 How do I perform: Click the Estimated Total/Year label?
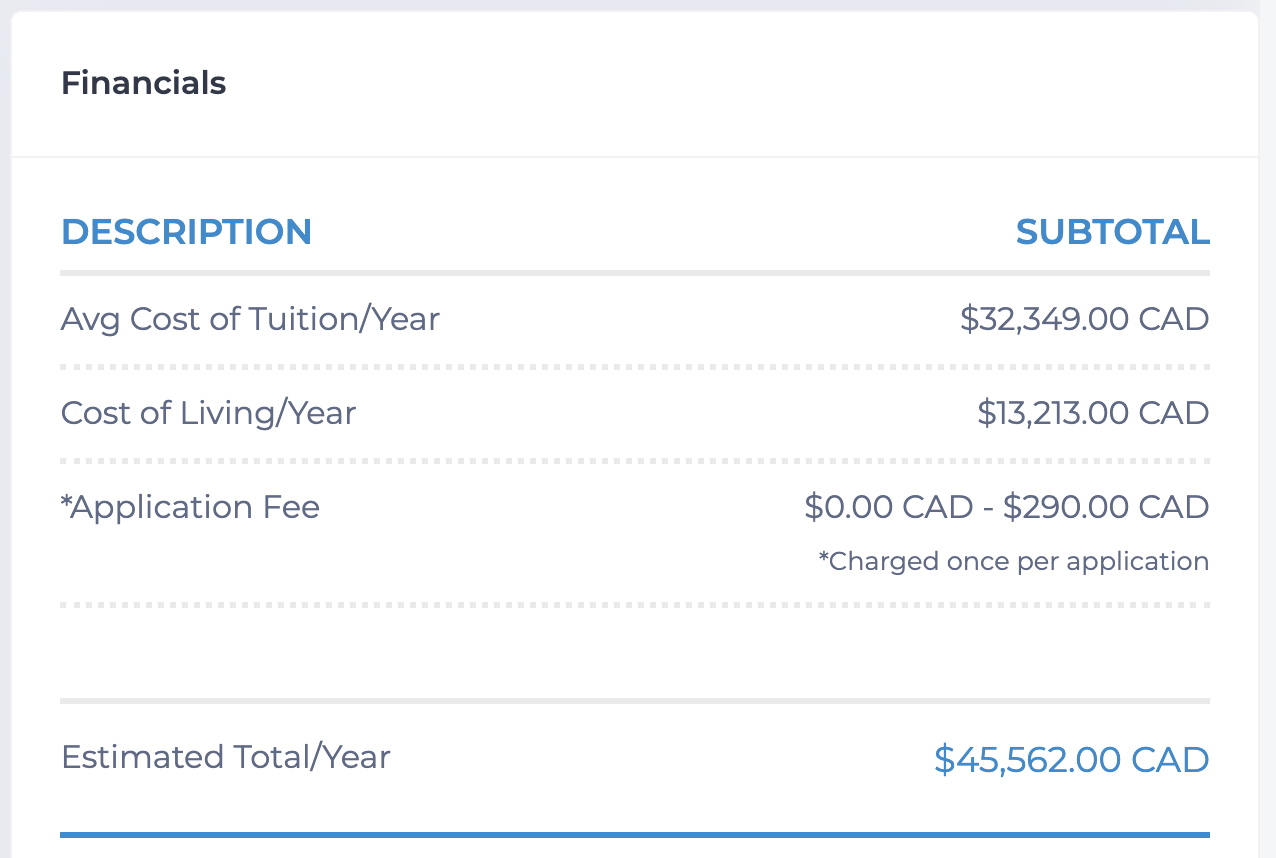[x=226, y=757]
